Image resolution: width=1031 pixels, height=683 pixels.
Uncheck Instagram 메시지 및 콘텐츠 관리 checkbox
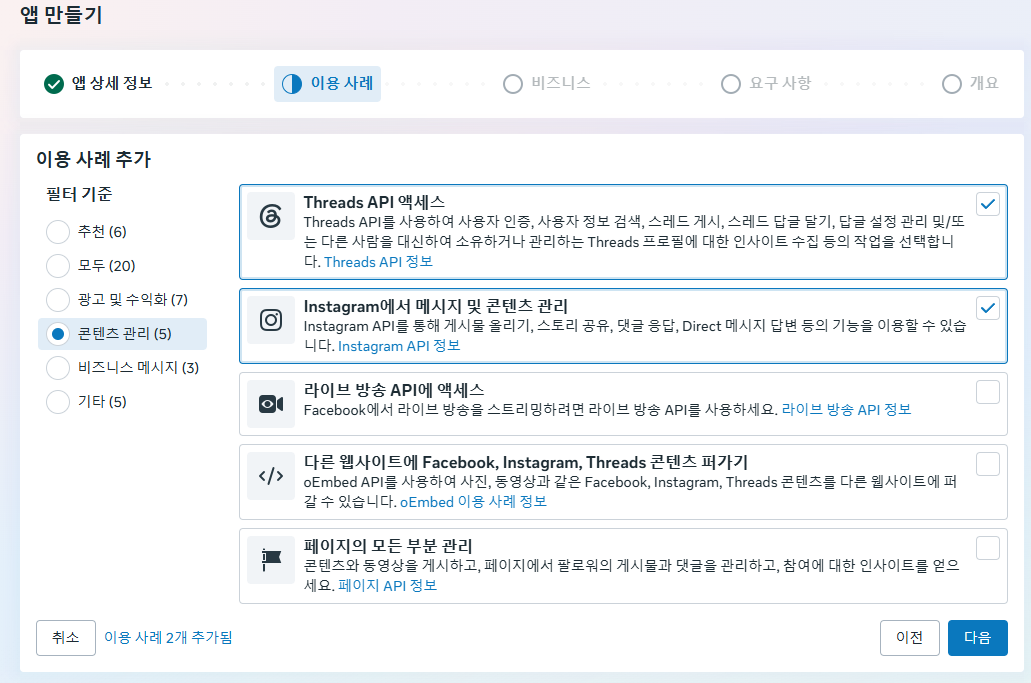click(988, 308)
